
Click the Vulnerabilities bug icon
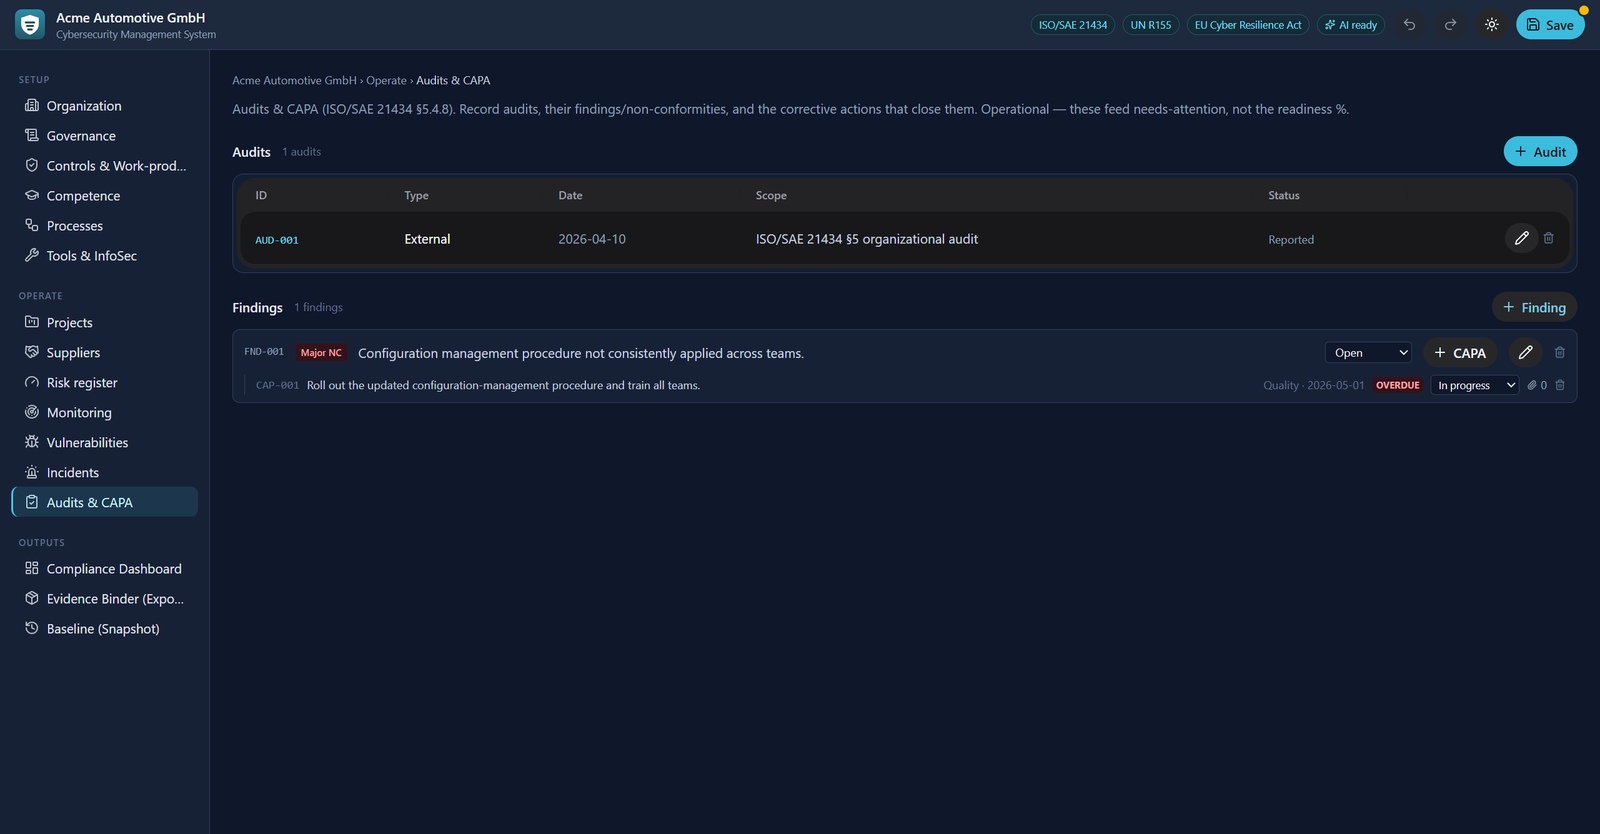click(32, 442)
